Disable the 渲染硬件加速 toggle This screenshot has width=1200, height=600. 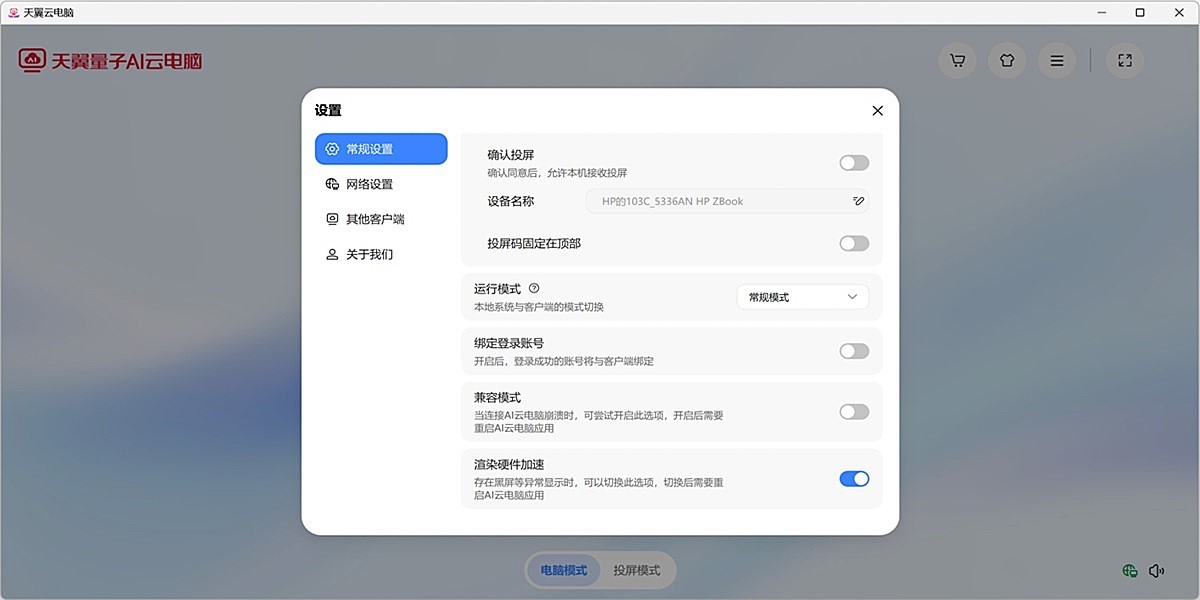[x=853, y=479]
